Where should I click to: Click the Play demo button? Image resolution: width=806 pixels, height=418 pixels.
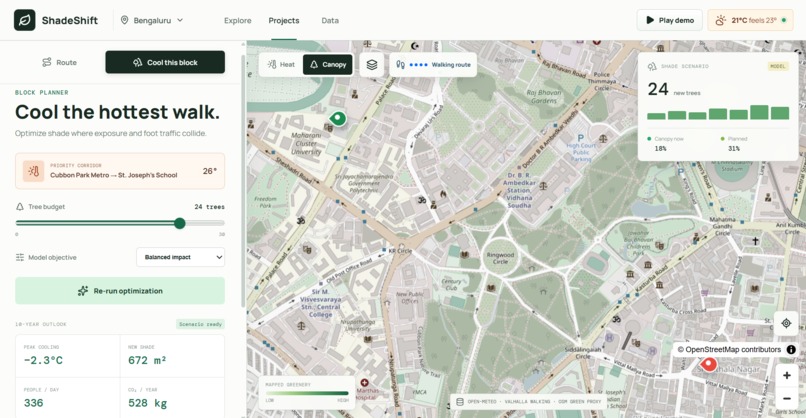(670, 21)
